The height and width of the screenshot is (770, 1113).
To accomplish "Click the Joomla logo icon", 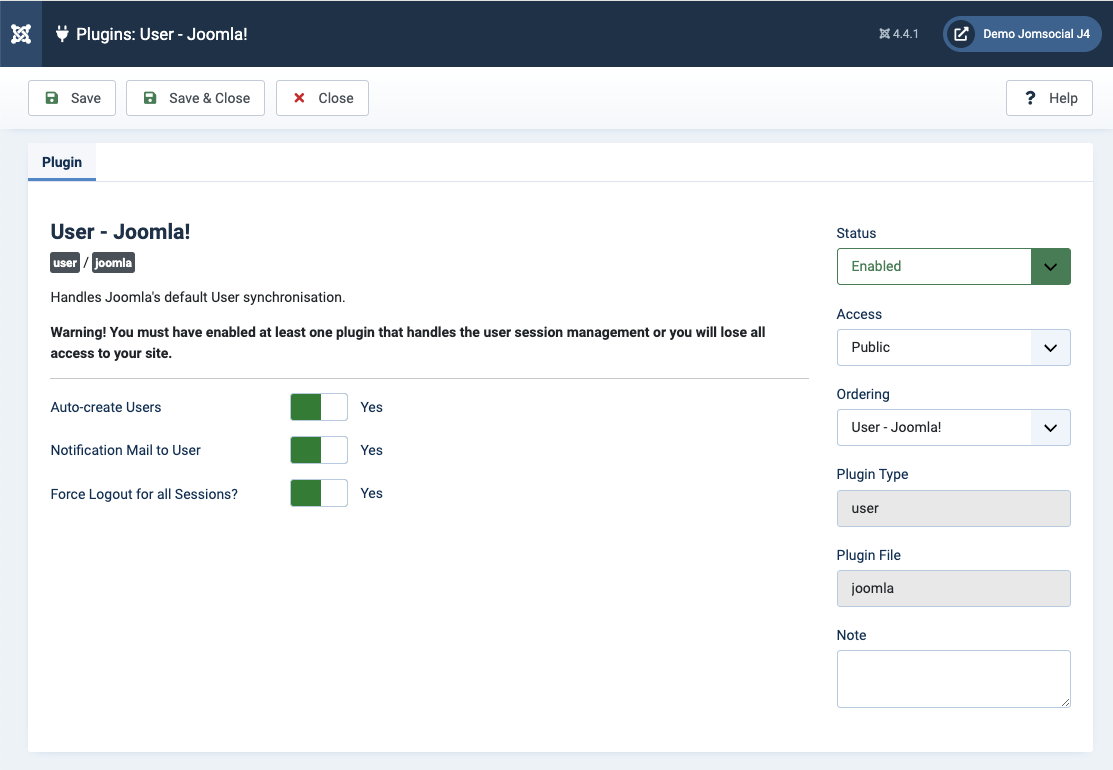I will point(21,34).
